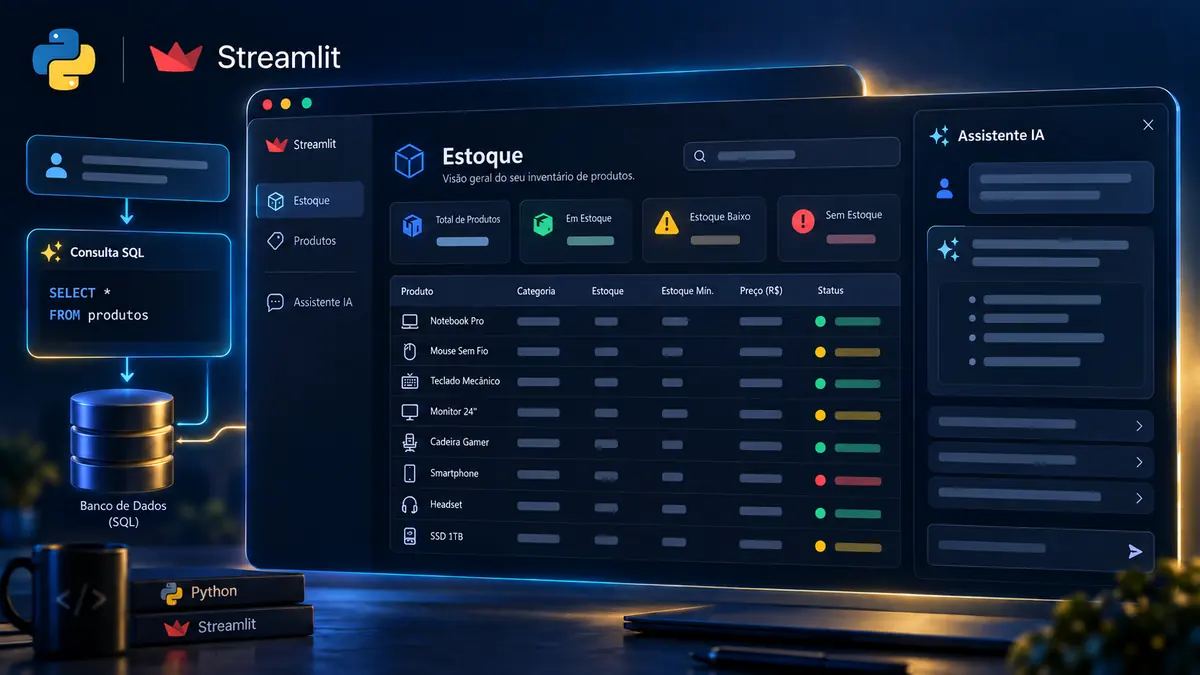Click the Python logo at the top left
This screenshot has height=675, width=1200.
[63, 58]
